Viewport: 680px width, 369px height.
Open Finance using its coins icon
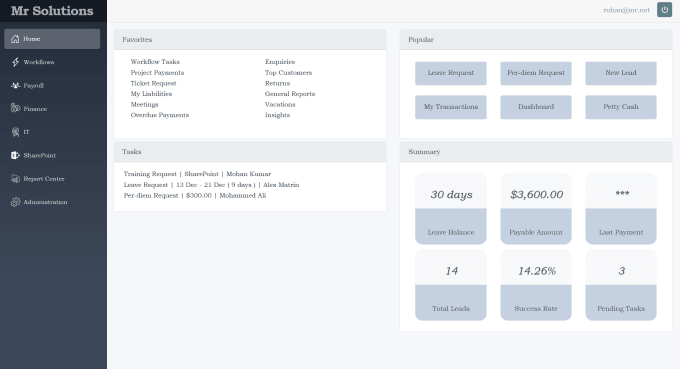point(15,108)
